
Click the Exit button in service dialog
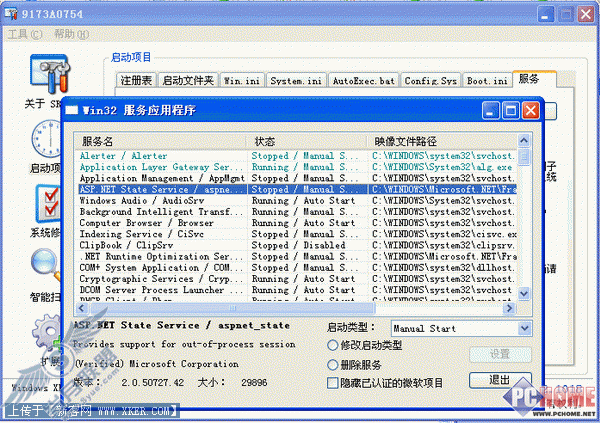tap(500, 380)
